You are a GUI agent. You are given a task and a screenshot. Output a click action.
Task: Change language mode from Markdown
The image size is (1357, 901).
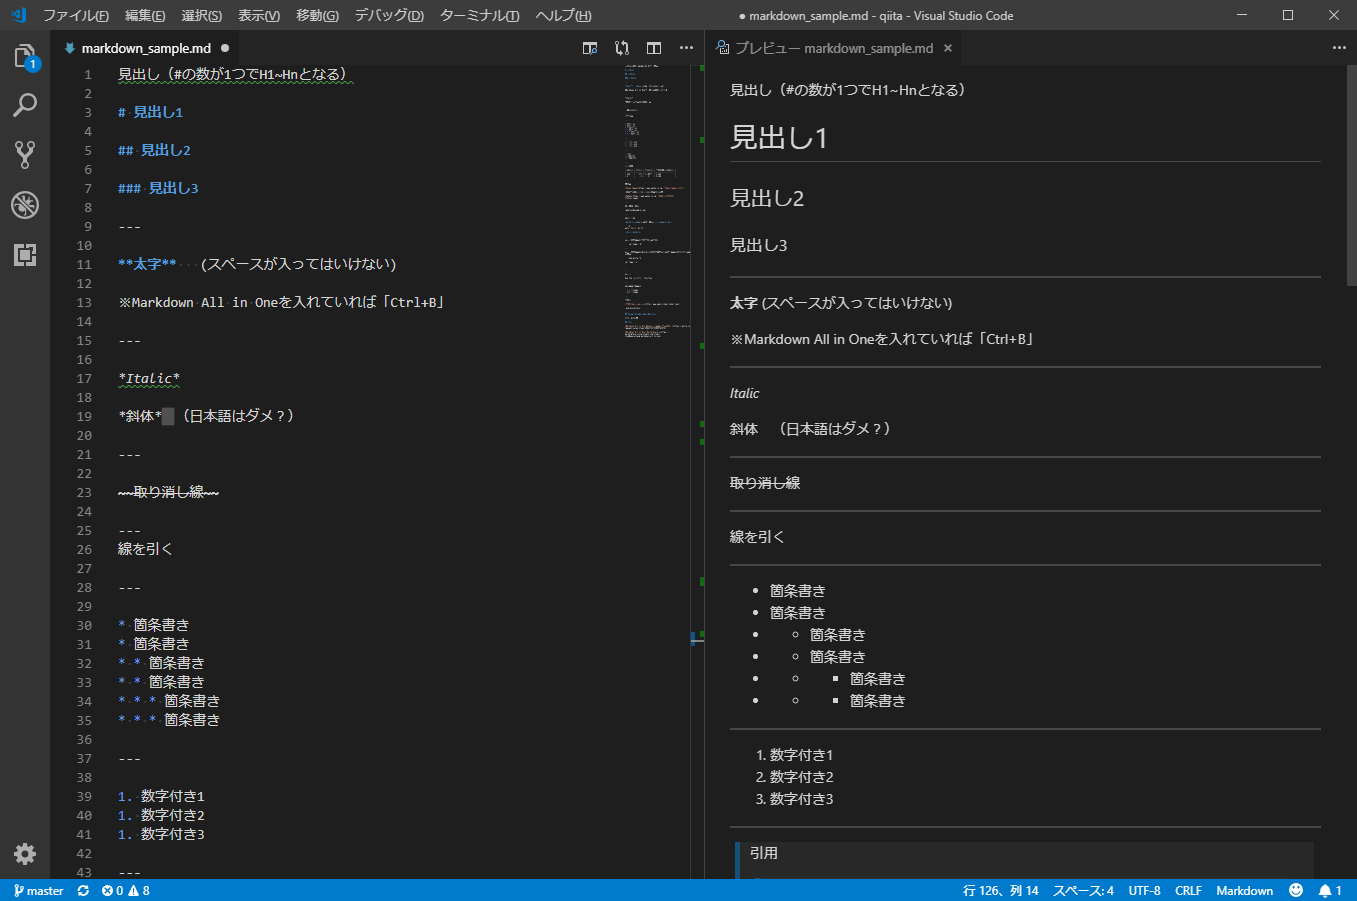click(x=1244, y=890)
